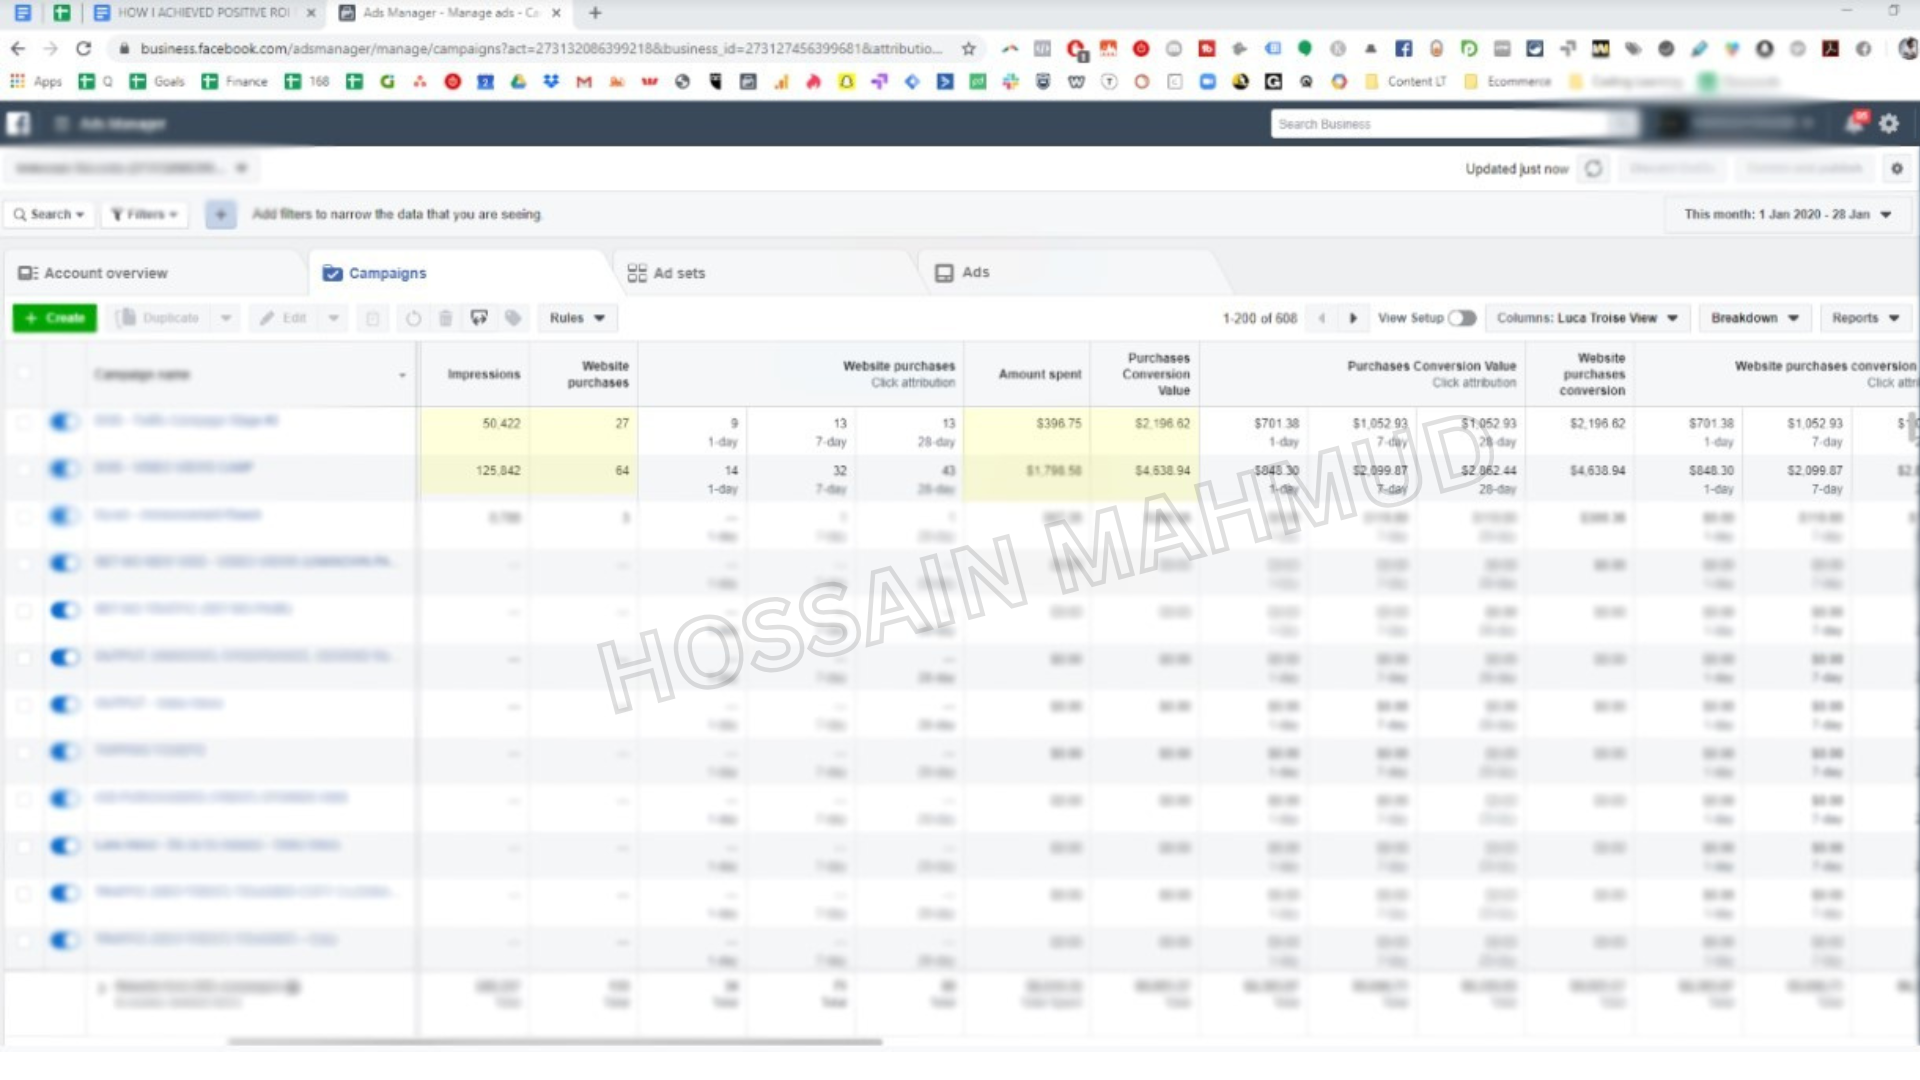Click the Edit pencil button
Screen dimensions: 1920x1080
(x=282, y=318)
